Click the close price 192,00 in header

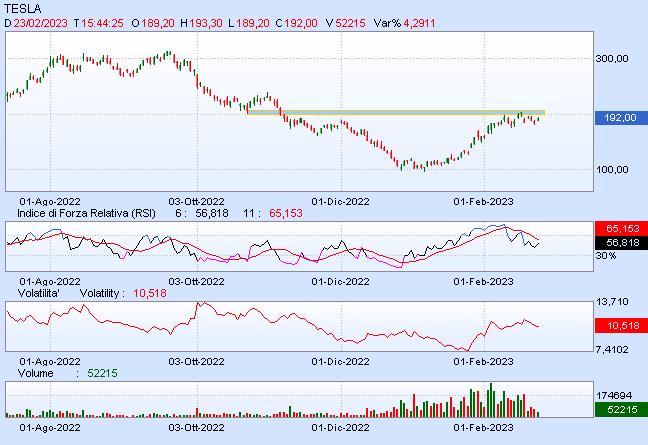click(x=301, y=23)
